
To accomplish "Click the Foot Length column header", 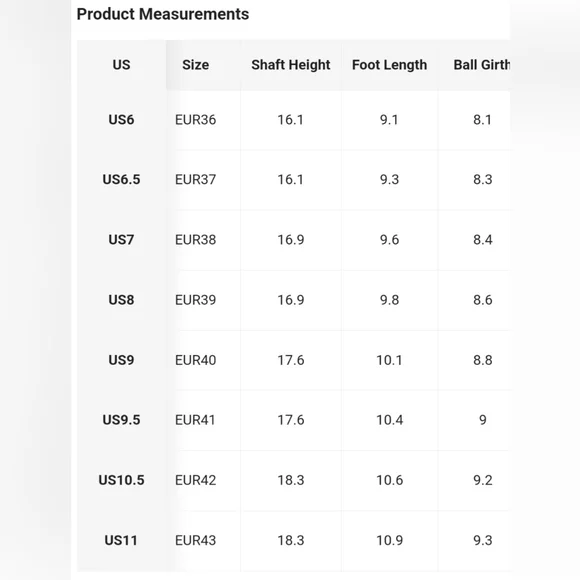I will coord(390,65).
